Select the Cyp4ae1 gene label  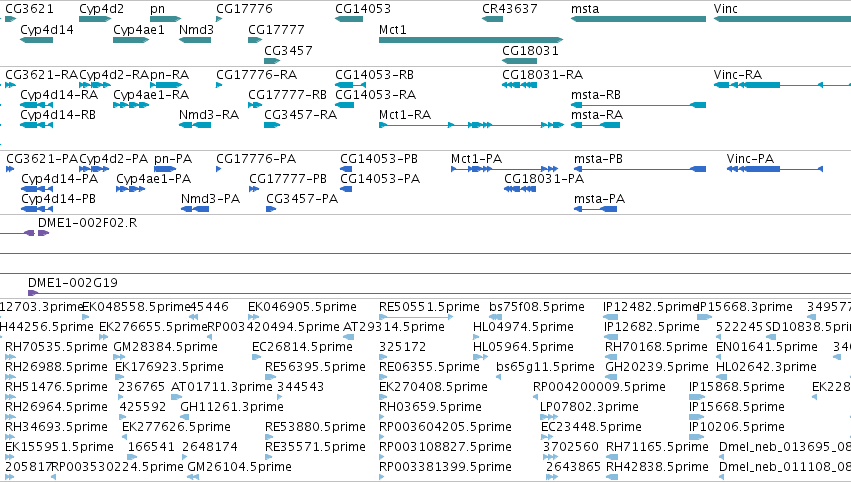point(139,30)
